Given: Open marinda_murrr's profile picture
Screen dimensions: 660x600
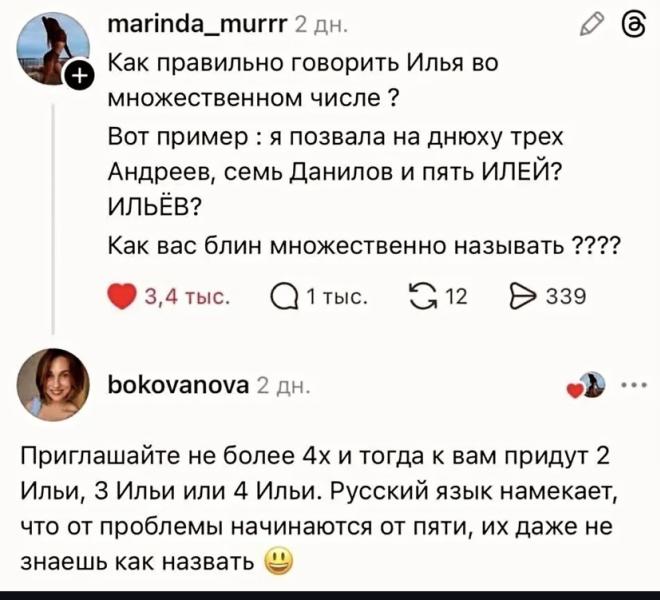Looking at the screenshot, I should pyautogui.click(x=54, y=48).
